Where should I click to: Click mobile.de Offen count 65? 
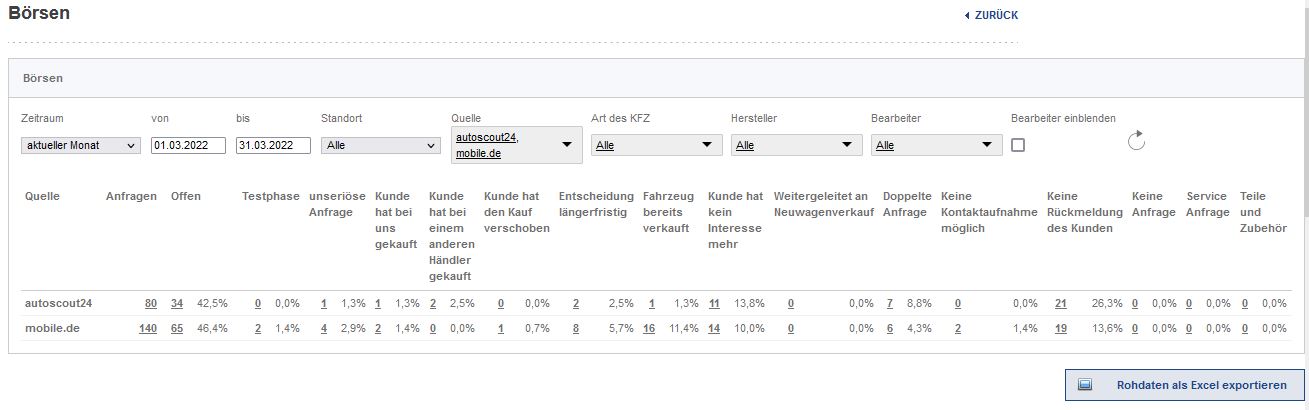[x=177, y=328]
